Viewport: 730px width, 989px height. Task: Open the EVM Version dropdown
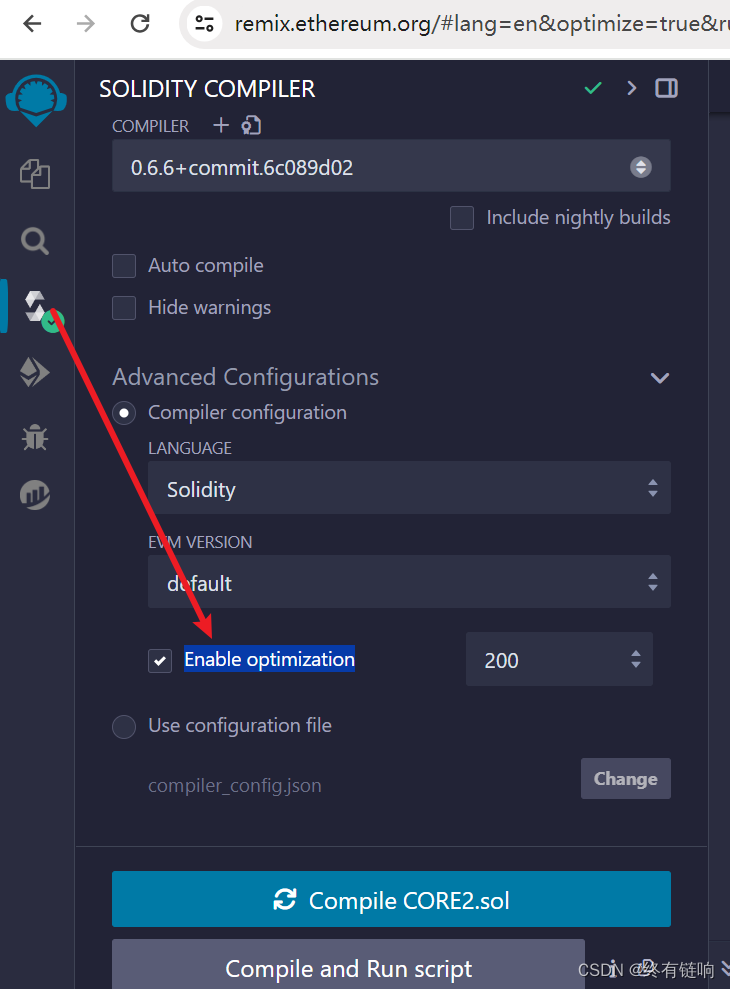coord(409,583)
